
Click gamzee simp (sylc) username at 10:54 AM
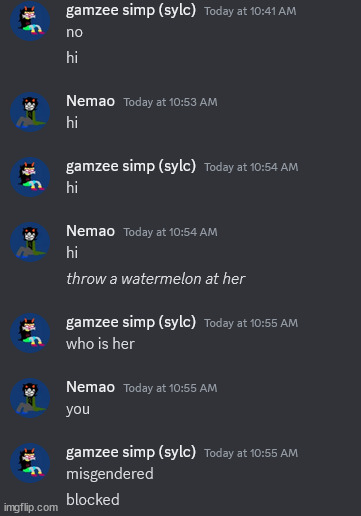(x=131, y=166)
